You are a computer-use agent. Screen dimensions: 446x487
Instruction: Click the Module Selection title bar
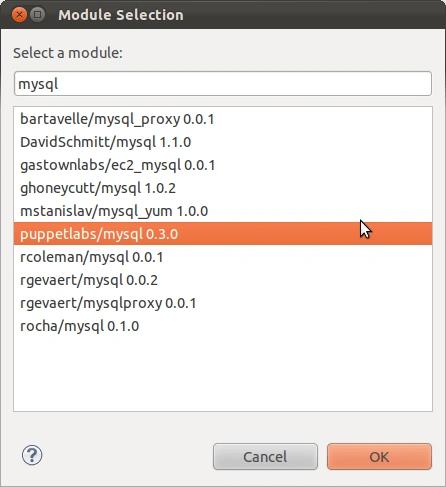223,15
